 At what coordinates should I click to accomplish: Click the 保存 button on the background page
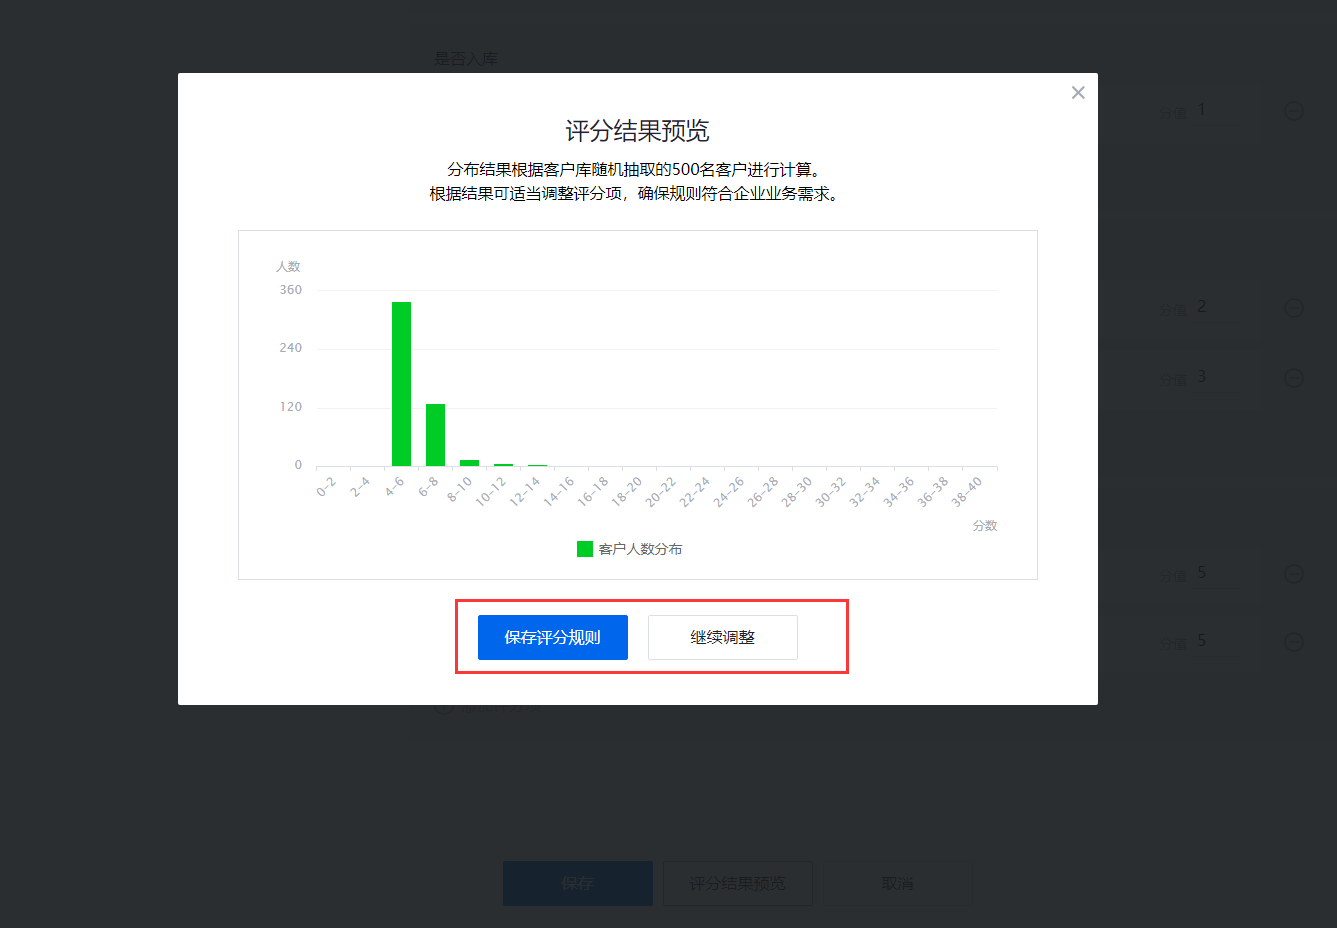pos(578,884)
